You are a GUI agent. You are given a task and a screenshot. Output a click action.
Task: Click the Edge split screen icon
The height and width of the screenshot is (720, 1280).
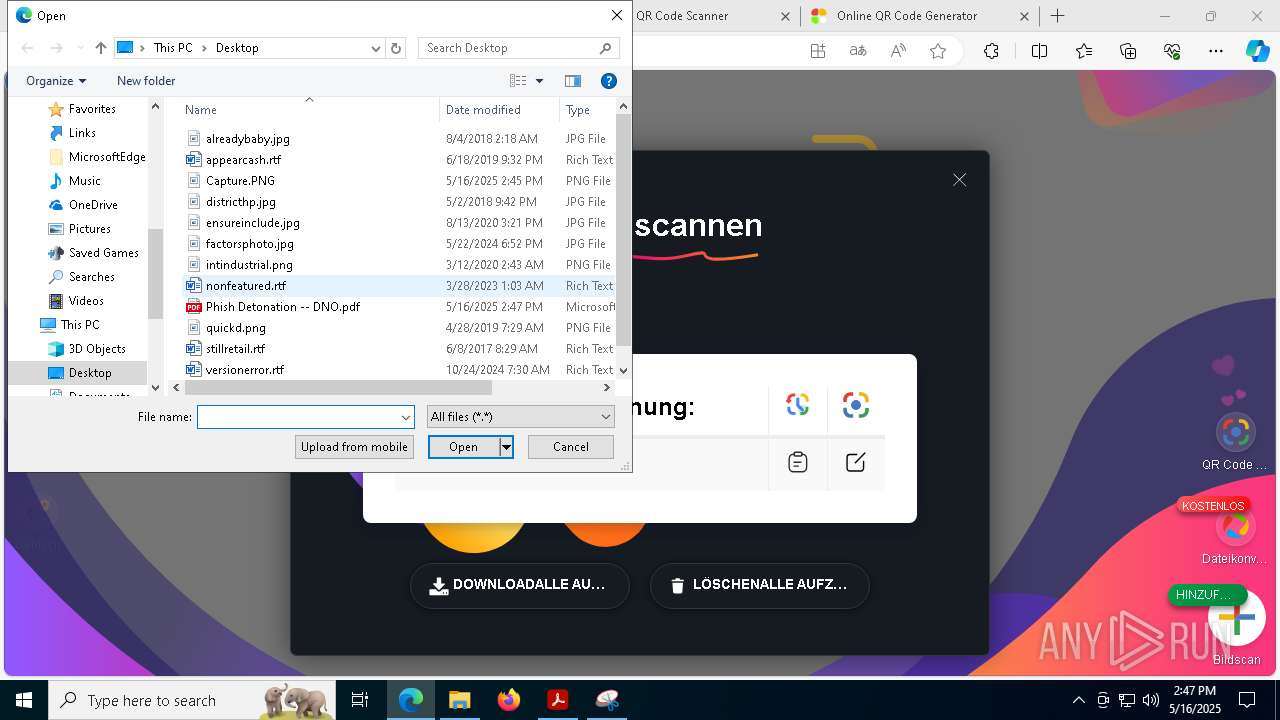tap(1039, 51)
